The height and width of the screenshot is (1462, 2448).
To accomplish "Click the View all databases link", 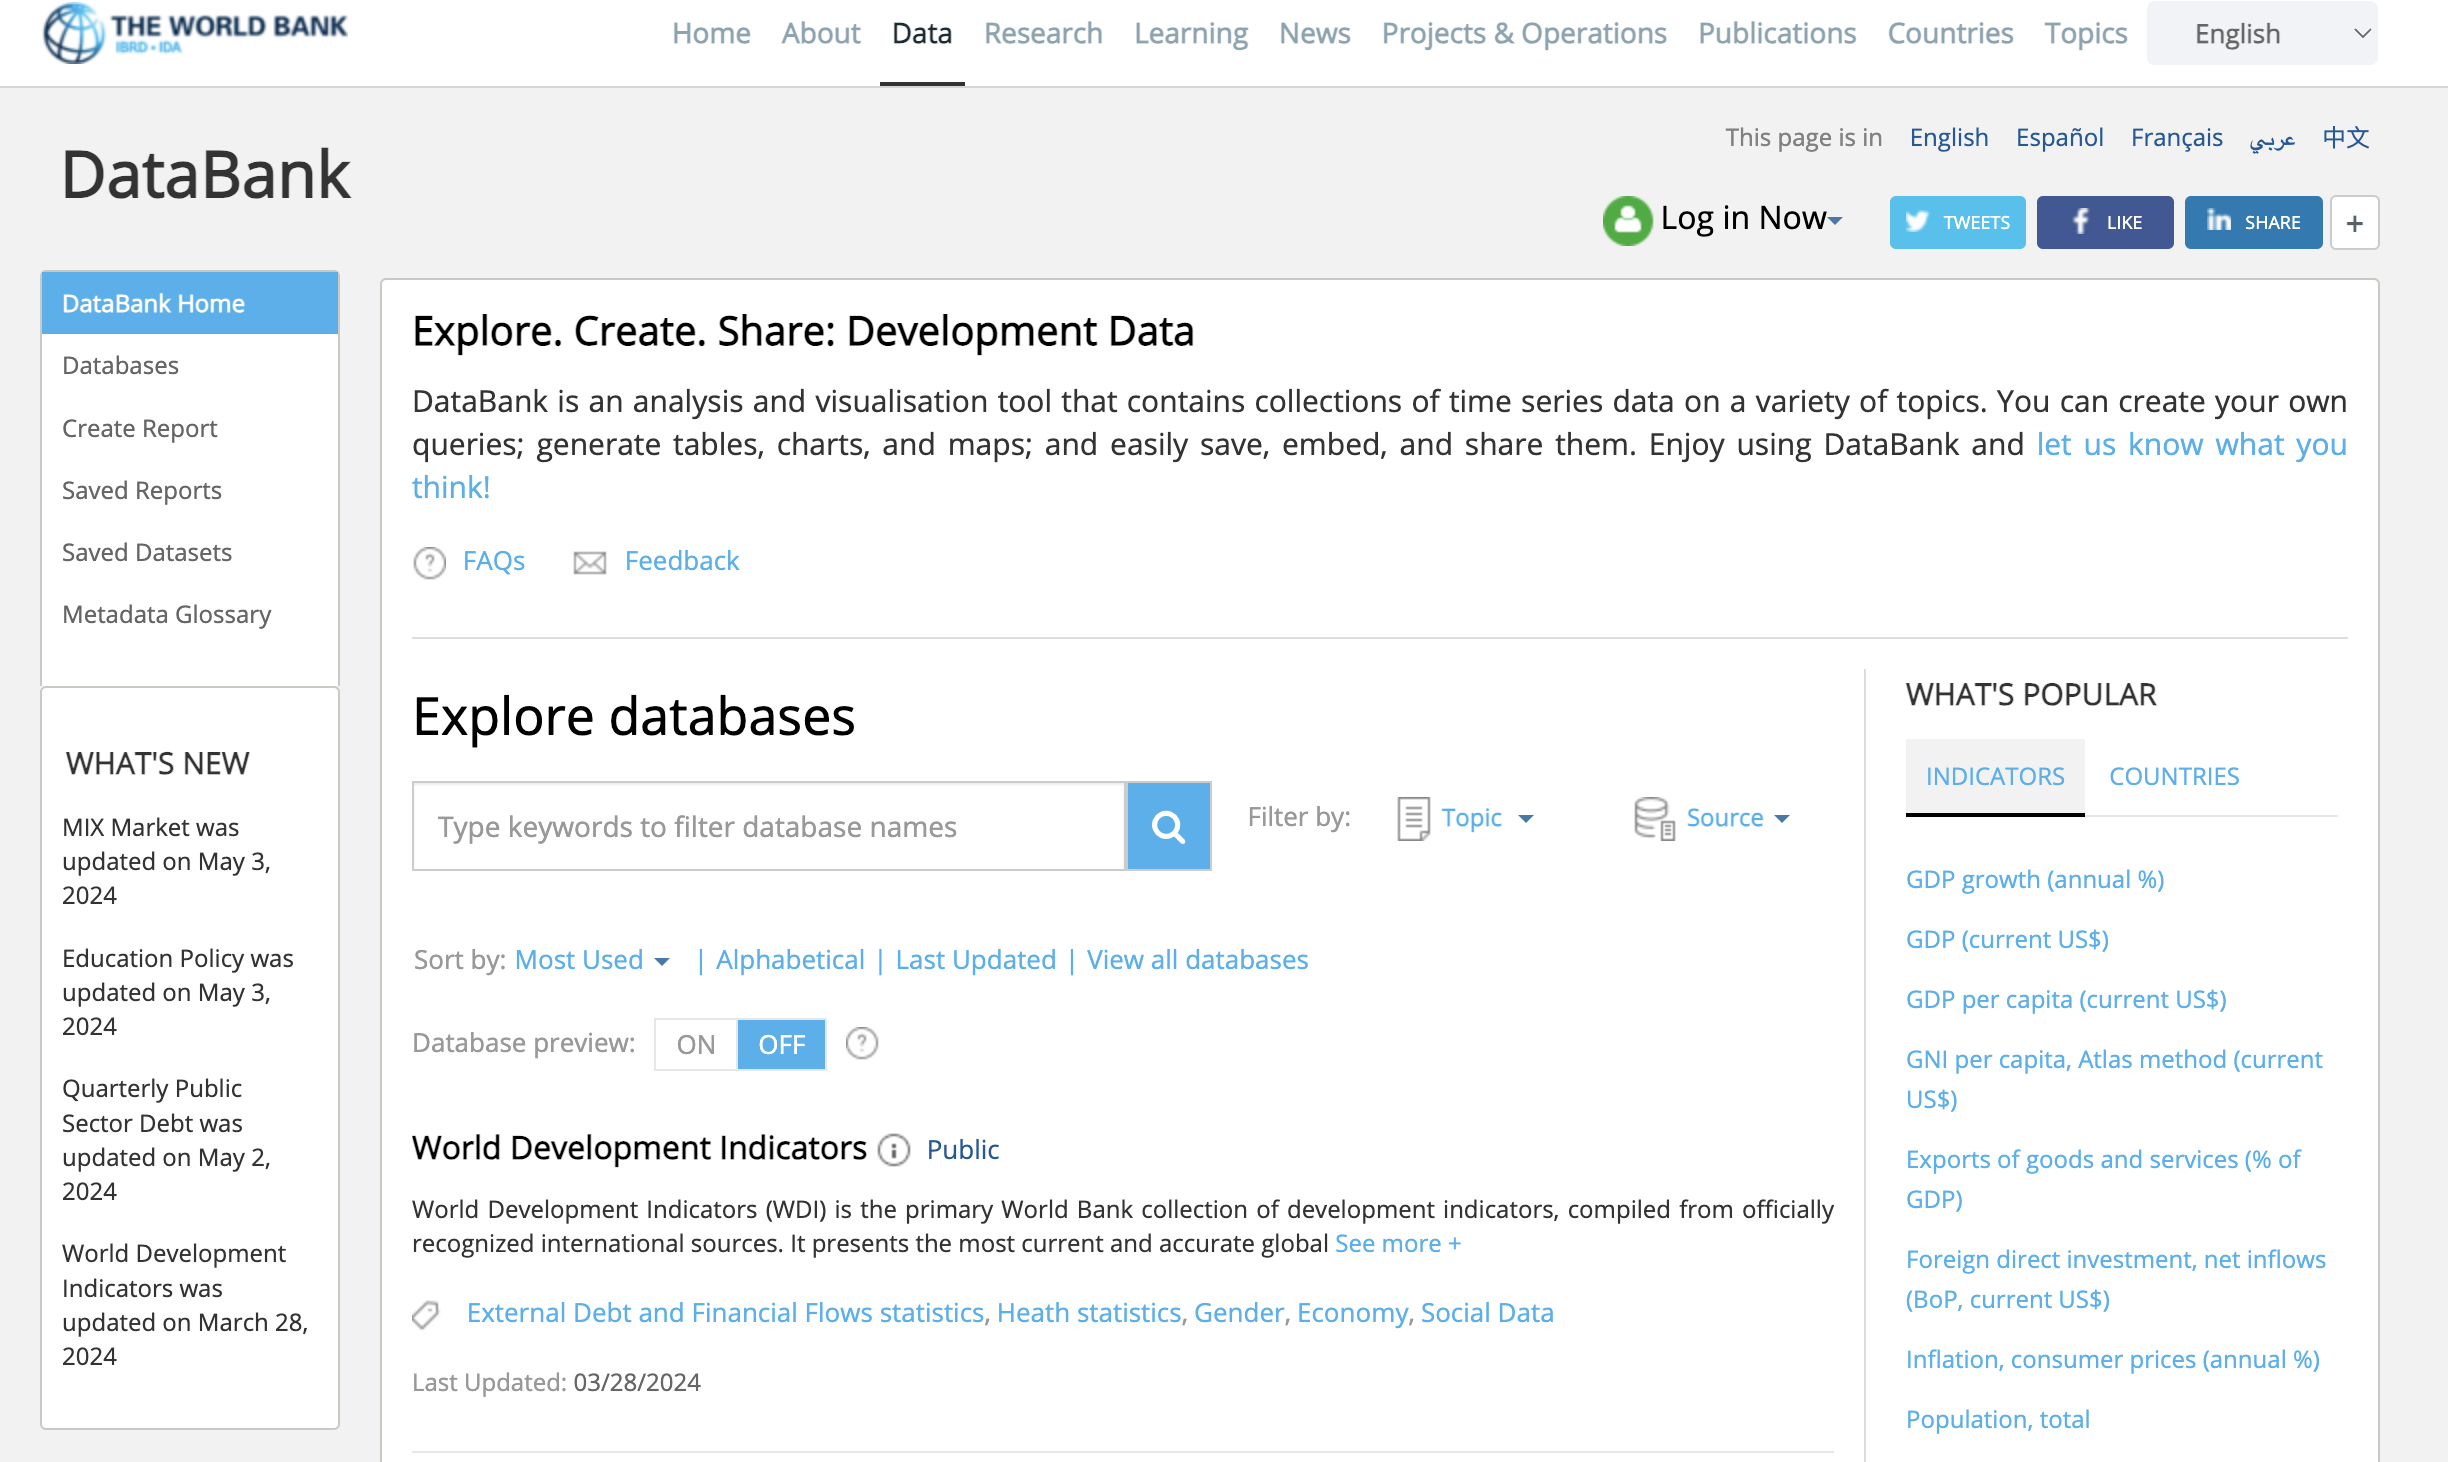I will coord(1196,959).
